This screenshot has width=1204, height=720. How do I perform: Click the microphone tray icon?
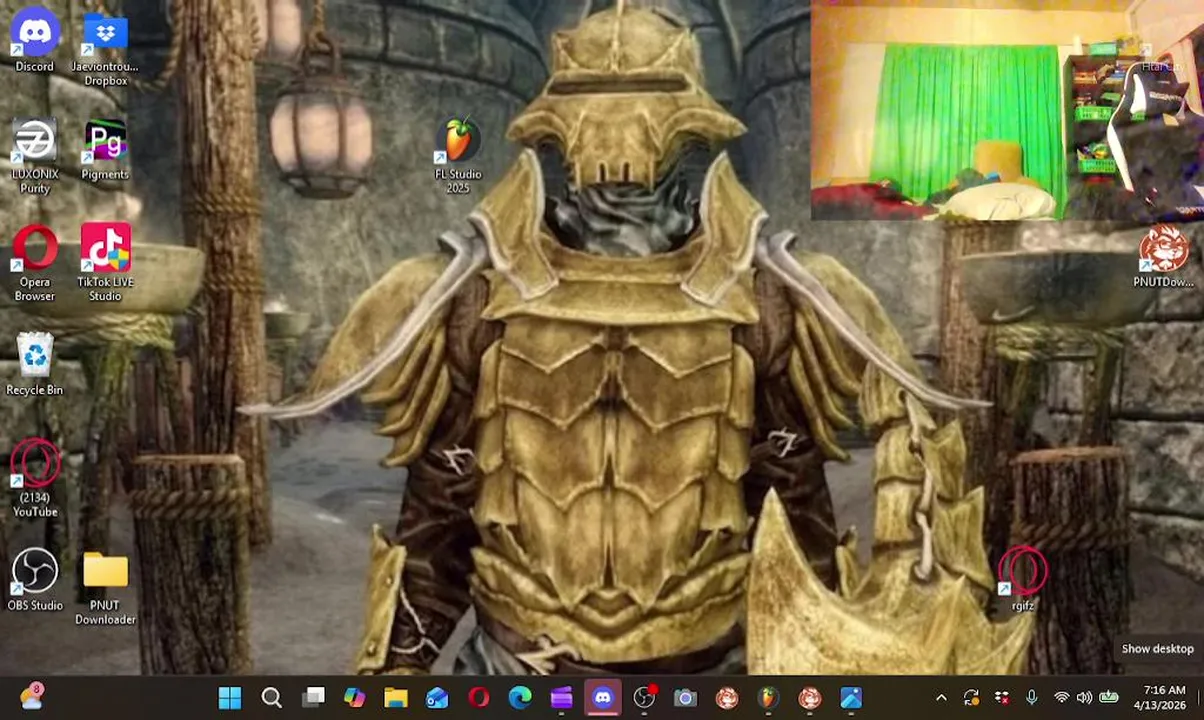[x=1031, y=698]
